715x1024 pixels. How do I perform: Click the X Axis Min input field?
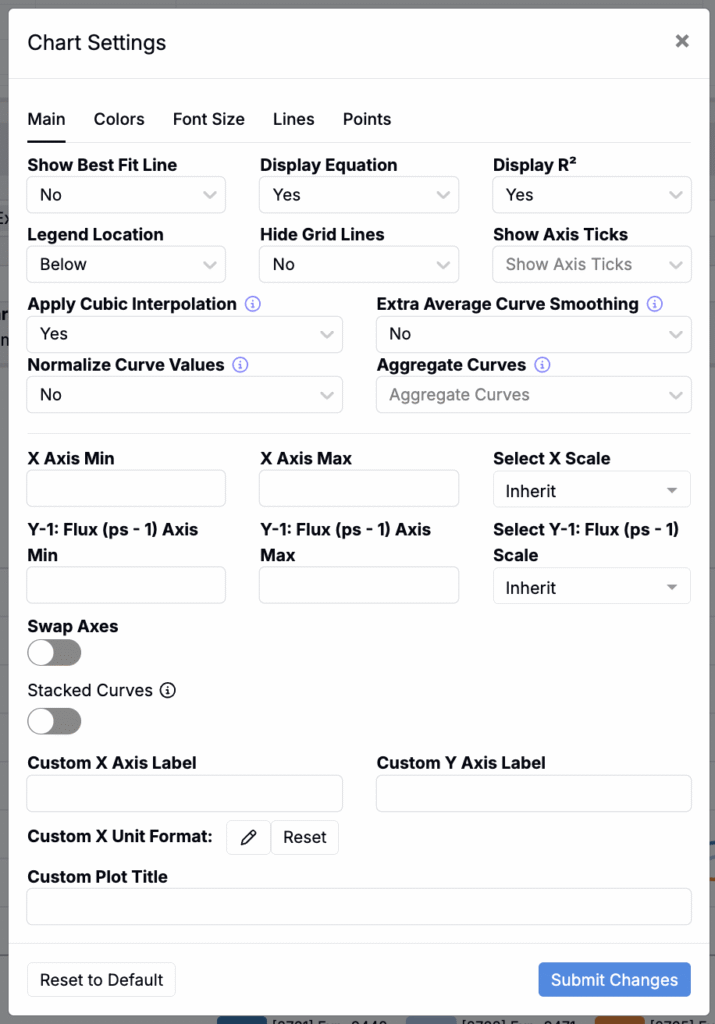126,489
